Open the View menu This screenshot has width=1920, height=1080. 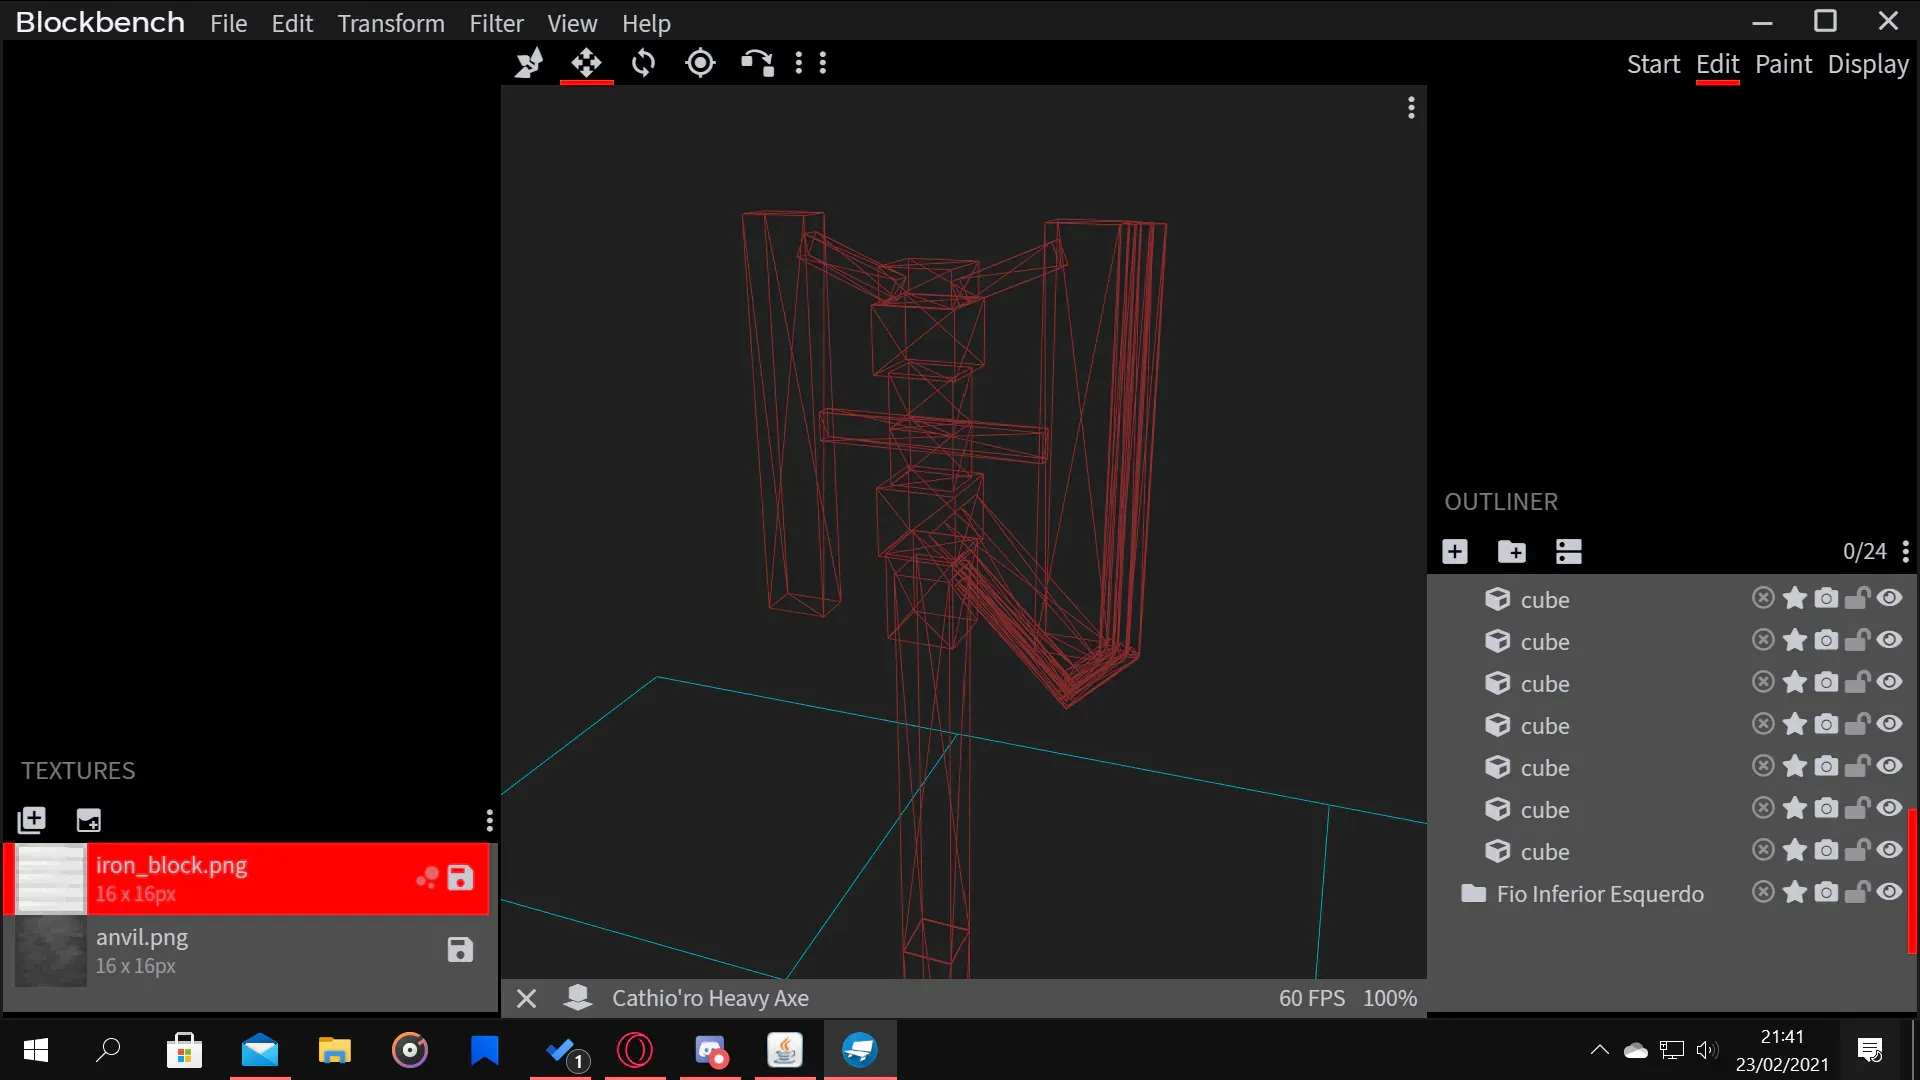coord(572,23)
